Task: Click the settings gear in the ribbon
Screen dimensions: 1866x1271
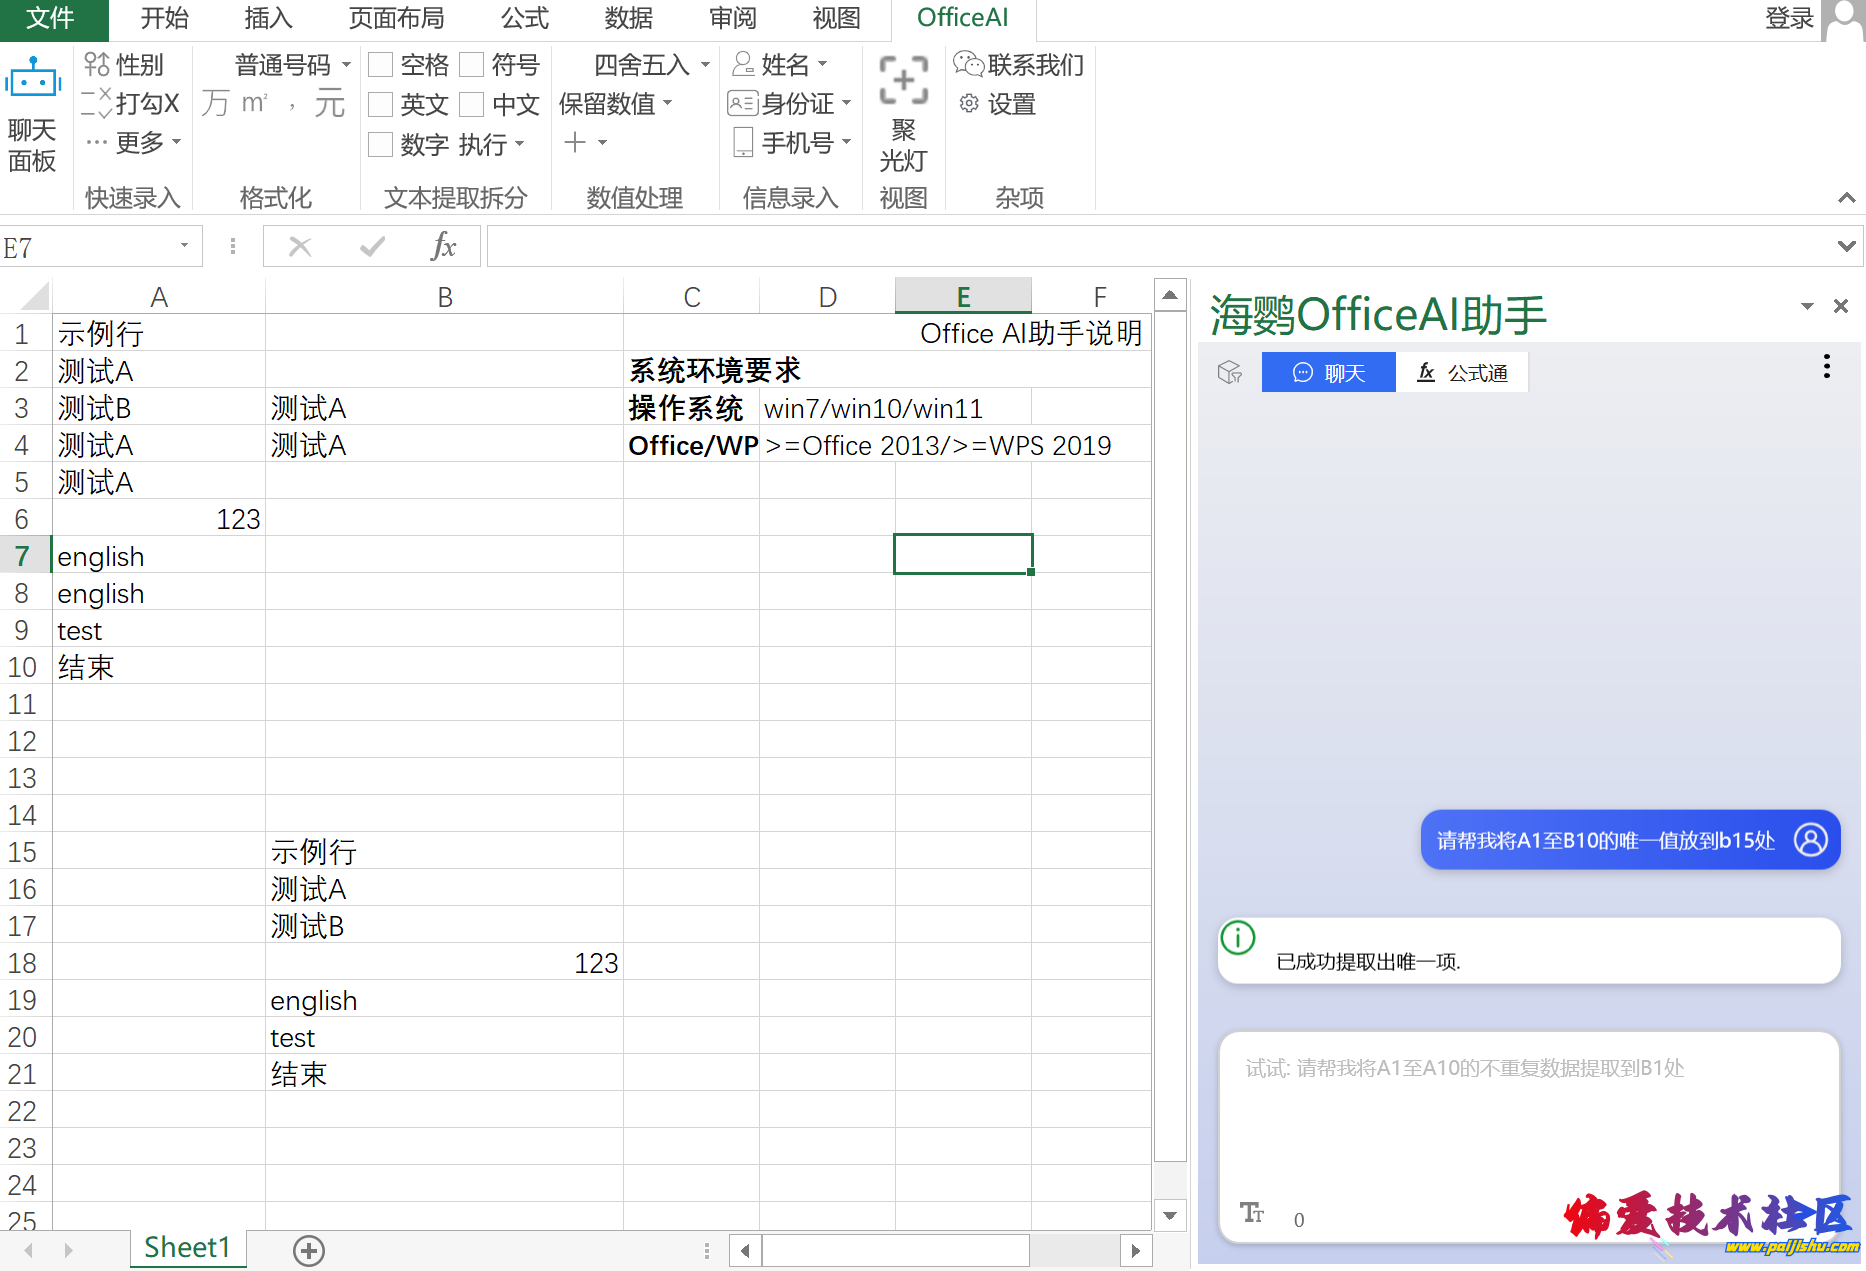Action: coord(968,104)
